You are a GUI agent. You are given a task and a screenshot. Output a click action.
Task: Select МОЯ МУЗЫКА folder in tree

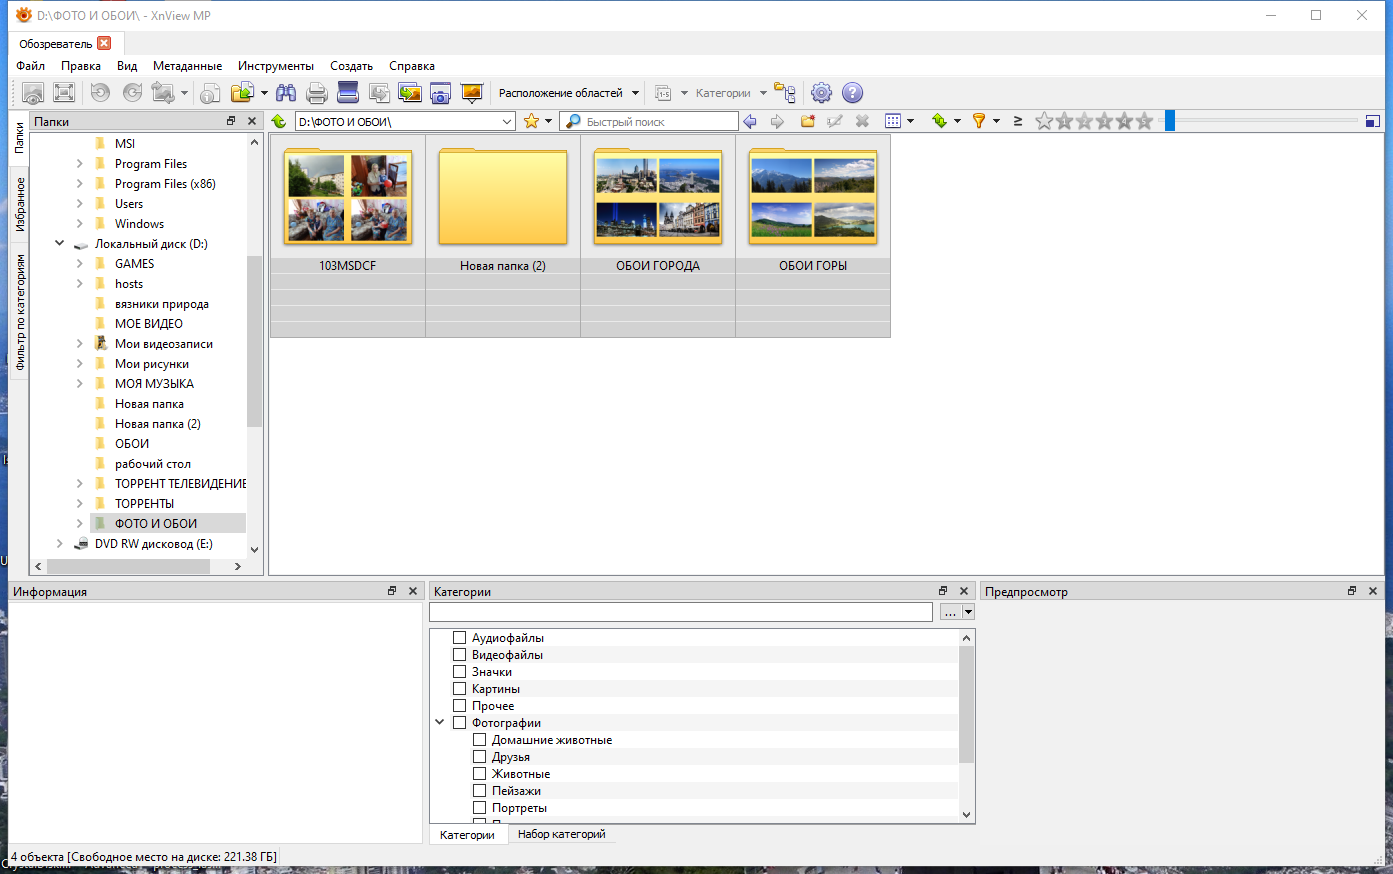[x=154, y=384]
